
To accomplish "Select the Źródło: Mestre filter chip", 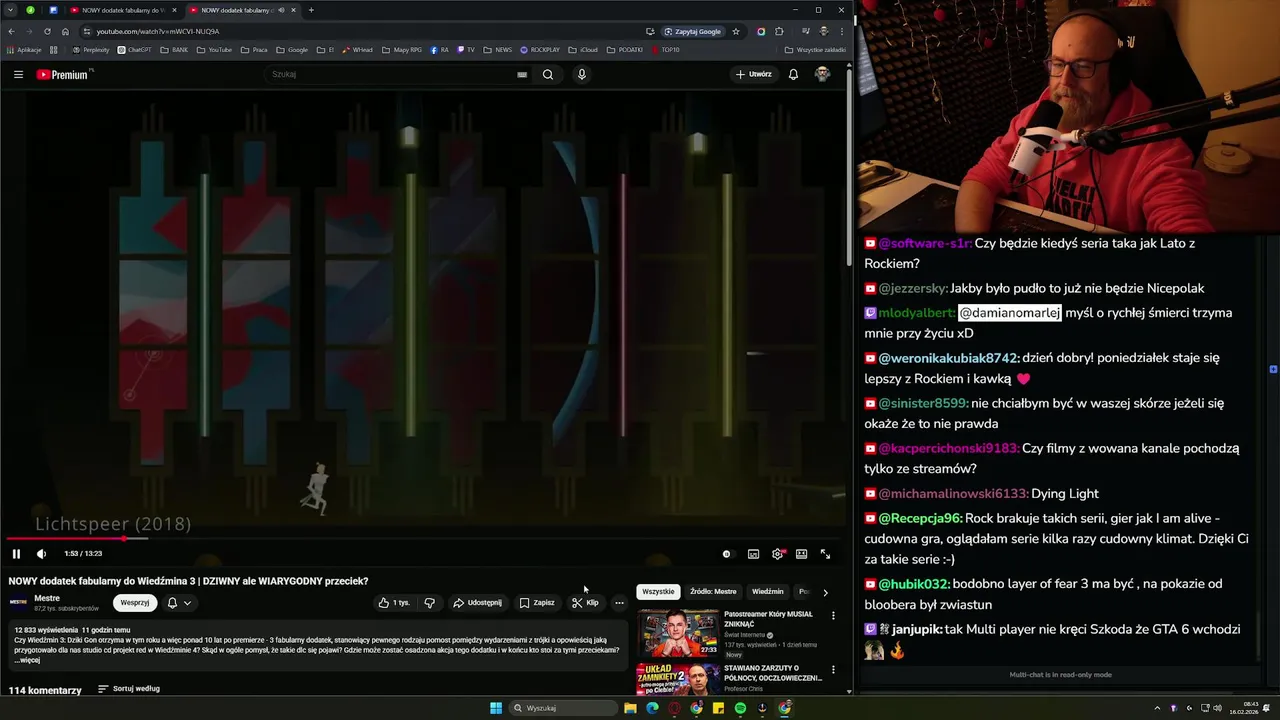I will (x=713, y=592).
